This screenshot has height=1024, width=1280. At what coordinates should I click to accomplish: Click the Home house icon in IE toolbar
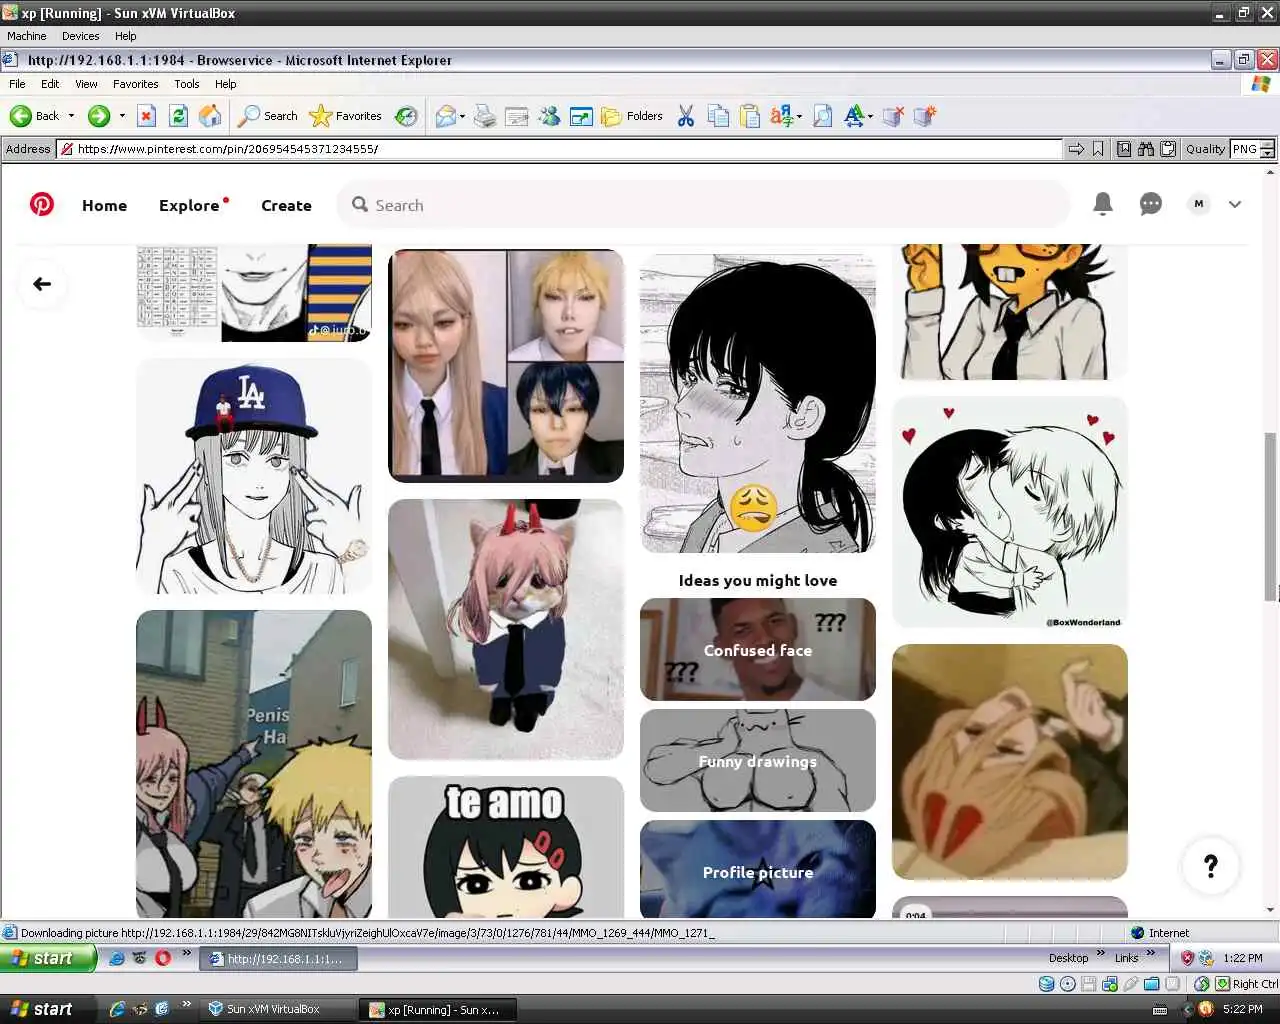click(x=210, y=116)
